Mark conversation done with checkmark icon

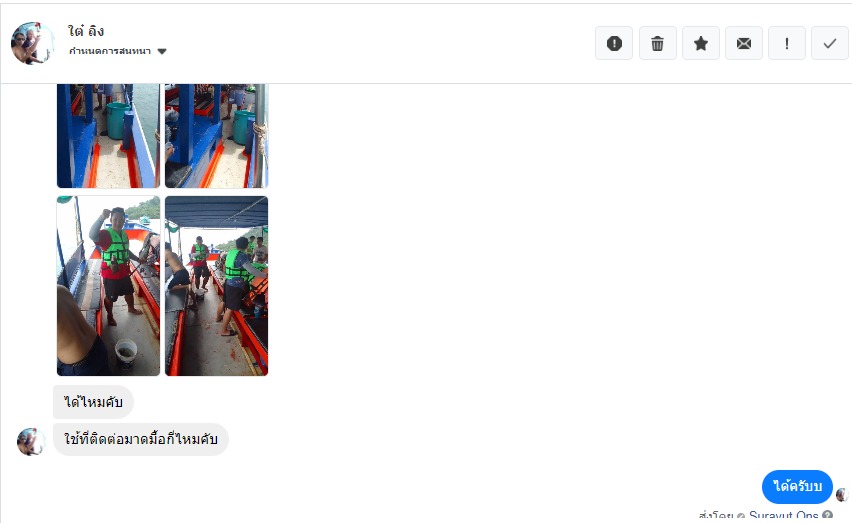pos(830,43)
